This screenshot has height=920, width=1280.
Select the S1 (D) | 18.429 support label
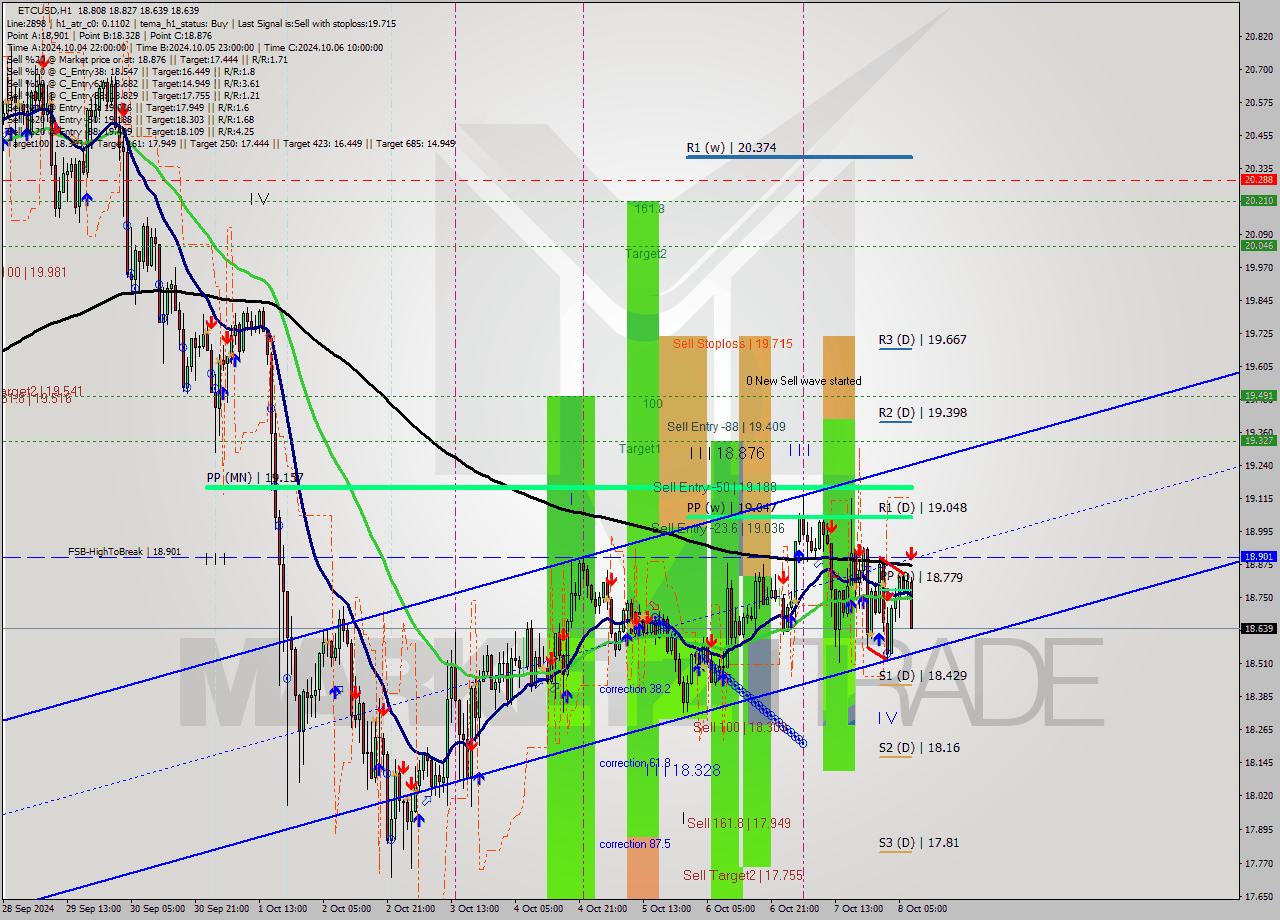coord(922,676)
